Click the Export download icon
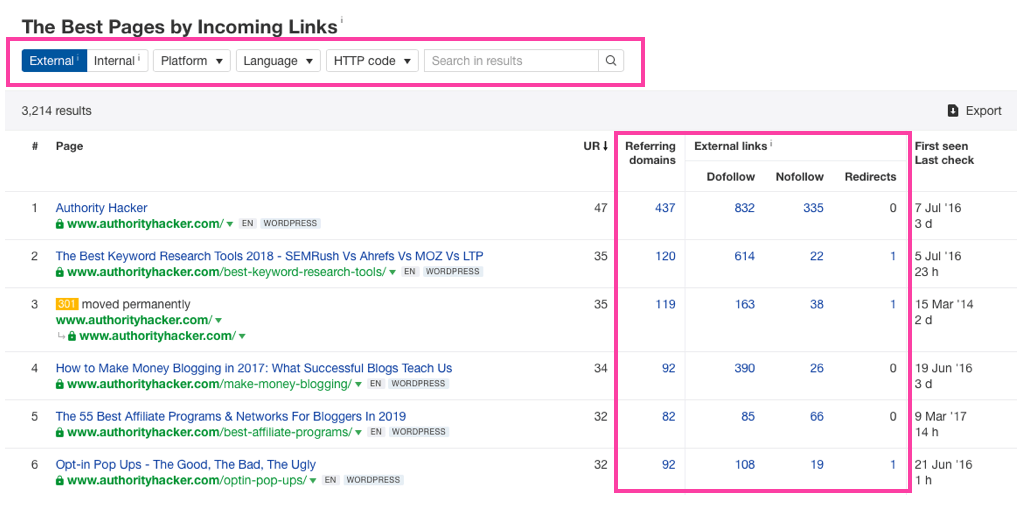This screenshot has width=1022, height=522. coord(953,111)
